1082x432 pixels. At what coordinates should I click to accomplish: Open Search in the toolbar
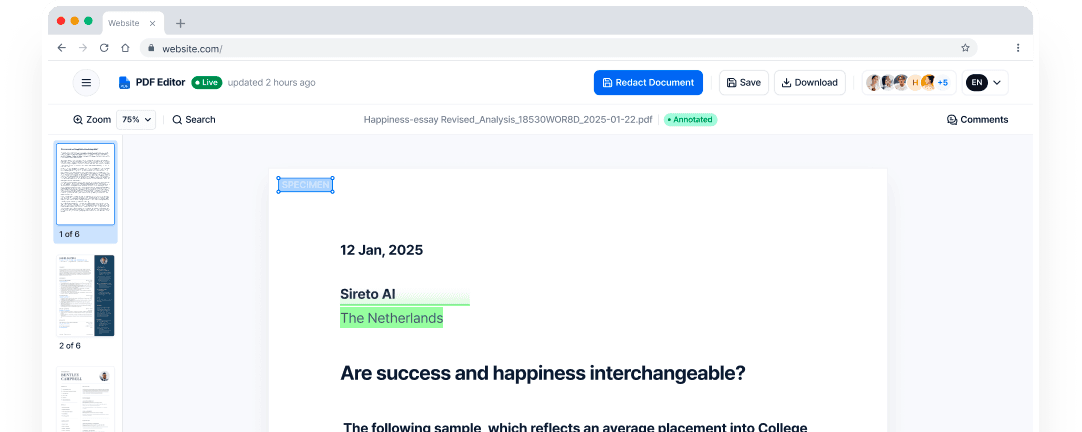point(194,120)
